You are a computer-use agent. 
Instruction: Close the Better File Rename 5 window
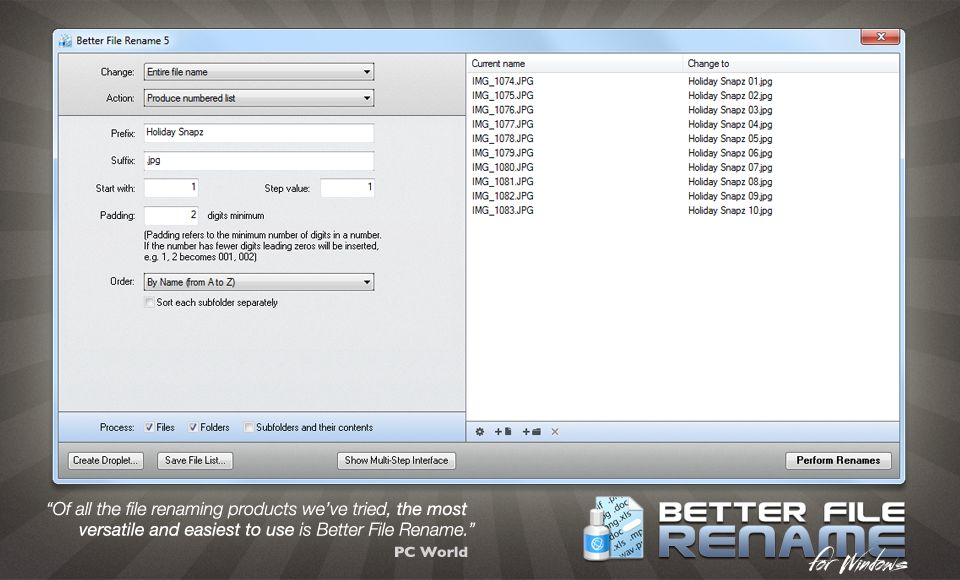881,37
